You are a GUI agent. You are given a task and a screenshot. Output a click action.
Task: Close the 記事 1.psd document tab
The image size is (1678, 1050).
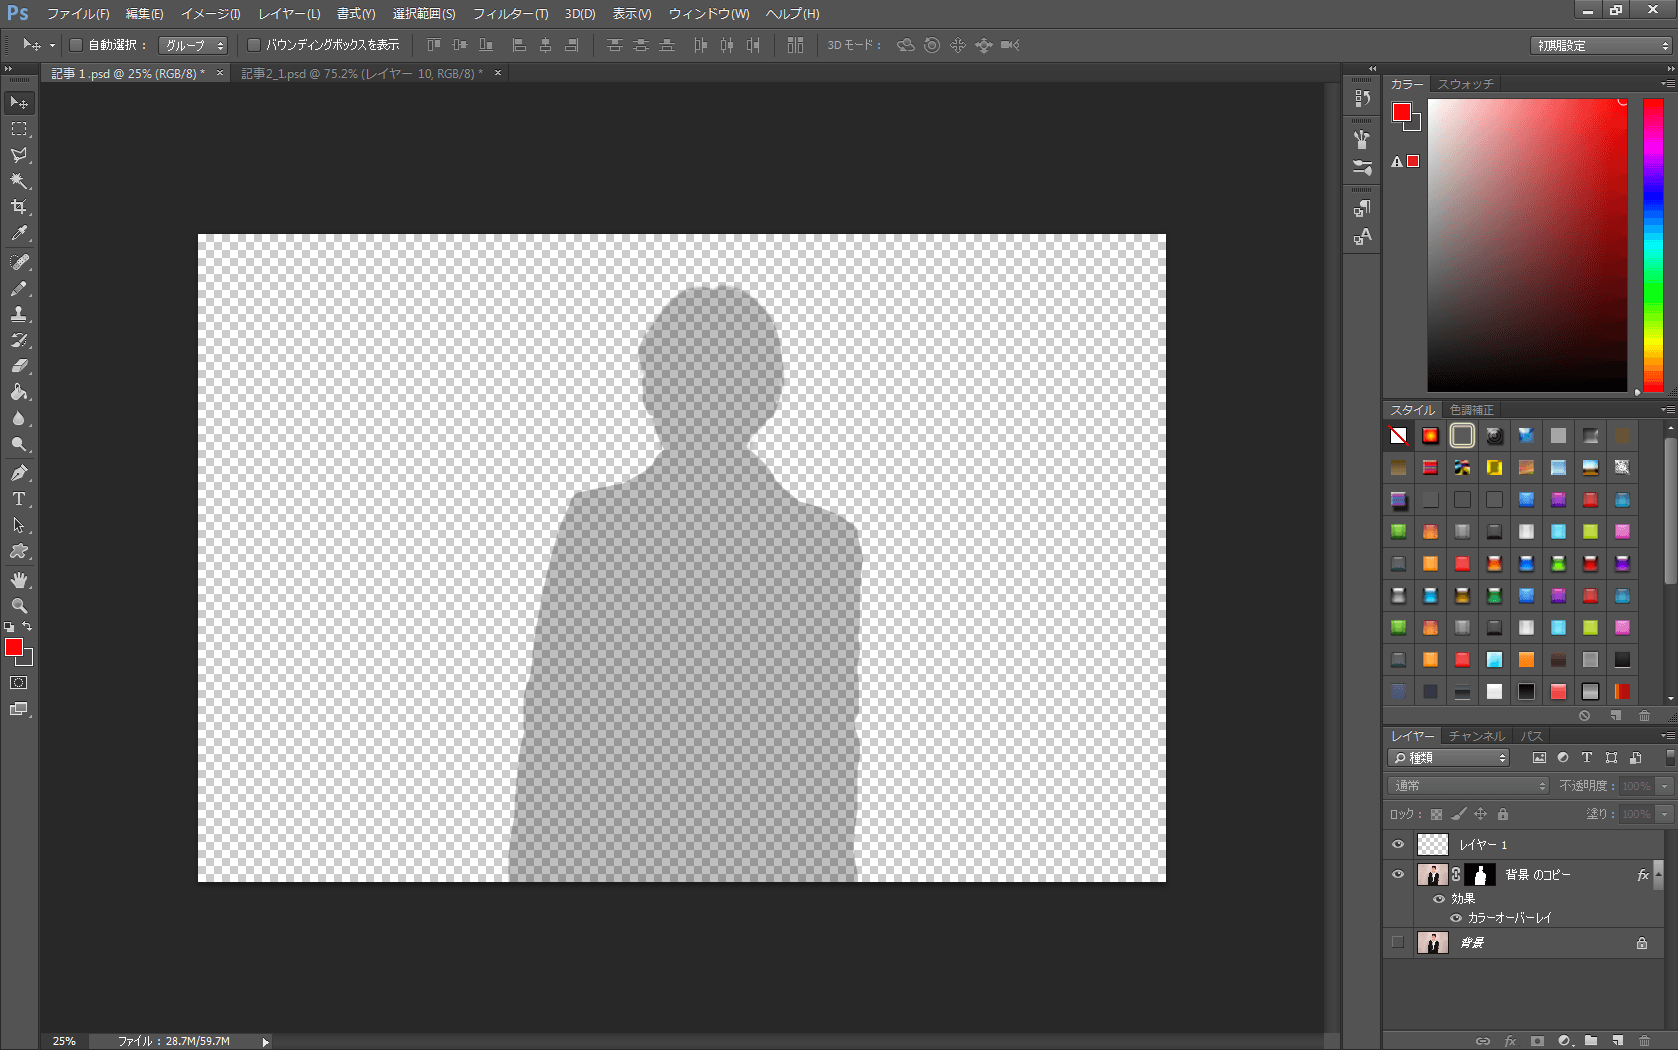220,73
